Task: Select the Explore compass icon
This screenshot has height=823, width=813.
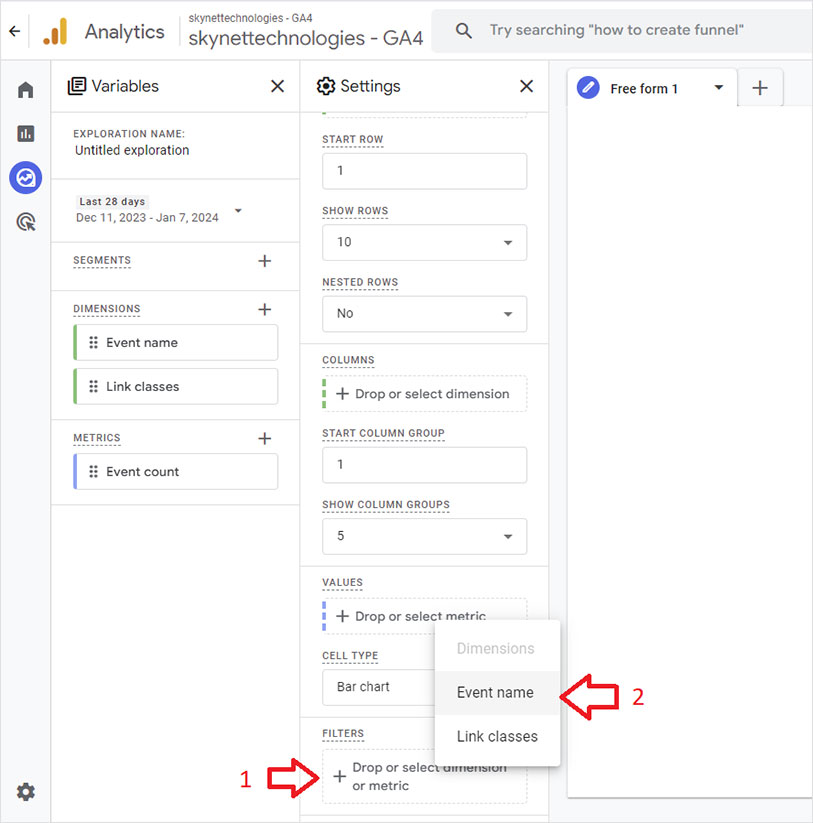Action: coord(25,177)
